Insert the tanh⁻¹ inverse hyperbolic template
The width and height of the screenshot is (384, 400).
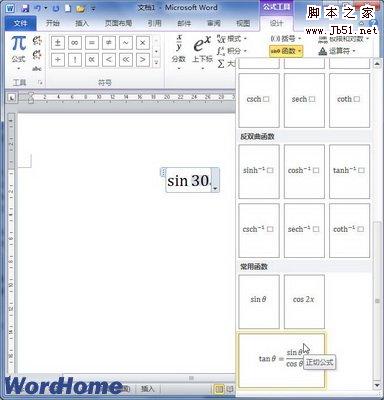click(349, 171)
